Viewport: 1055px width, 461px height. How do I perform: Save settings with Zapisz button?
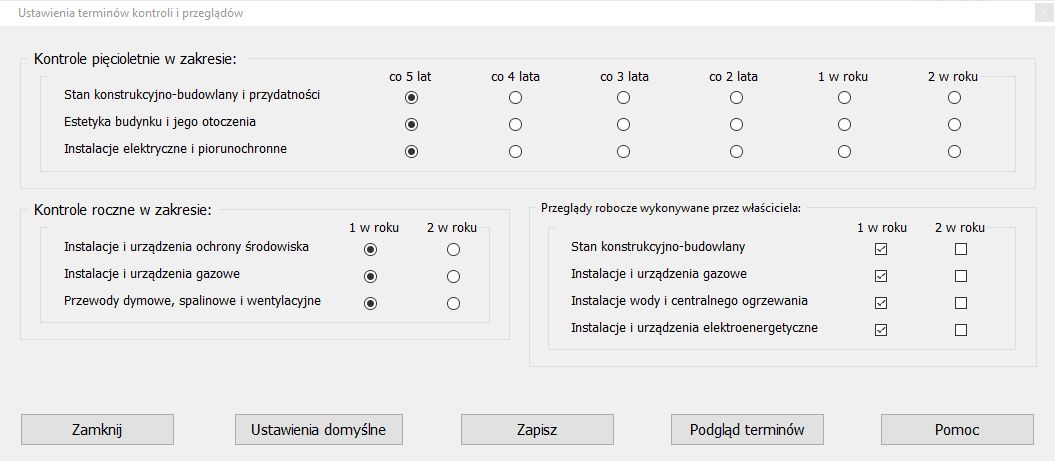537,430
